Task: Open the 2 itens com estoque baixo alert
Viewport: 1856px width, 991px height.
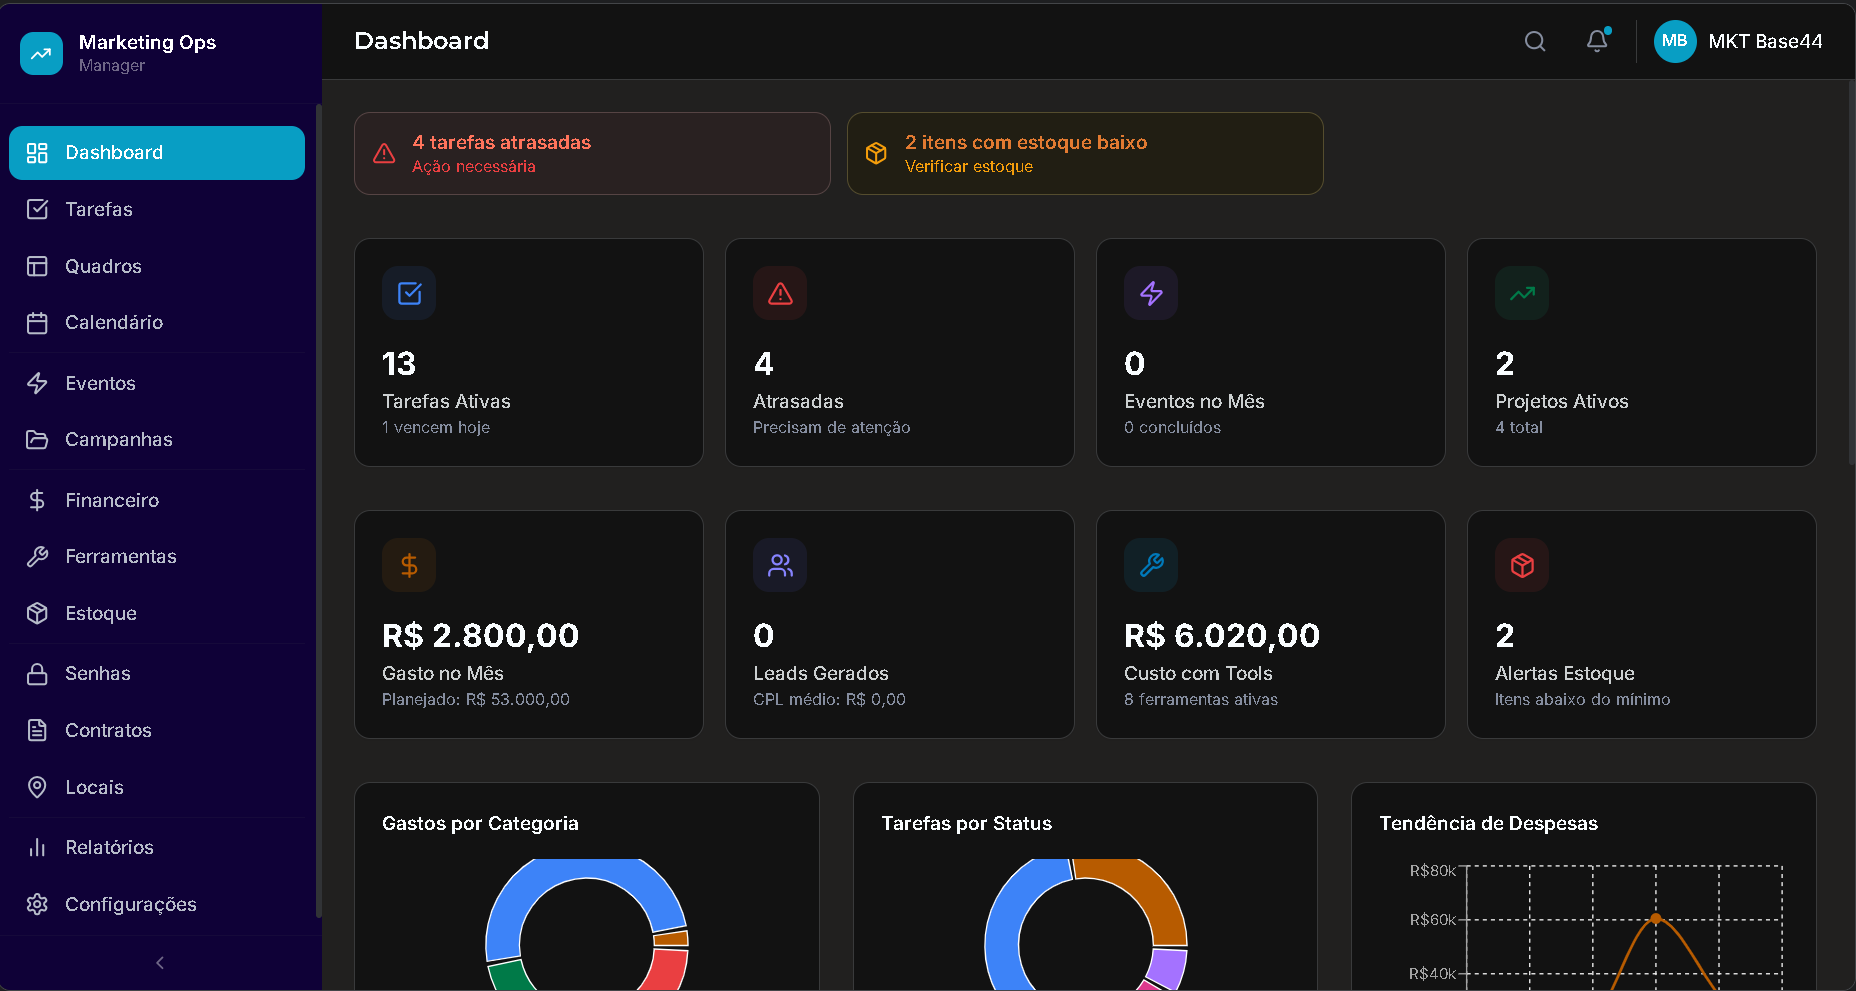Action: [1085, 154]
